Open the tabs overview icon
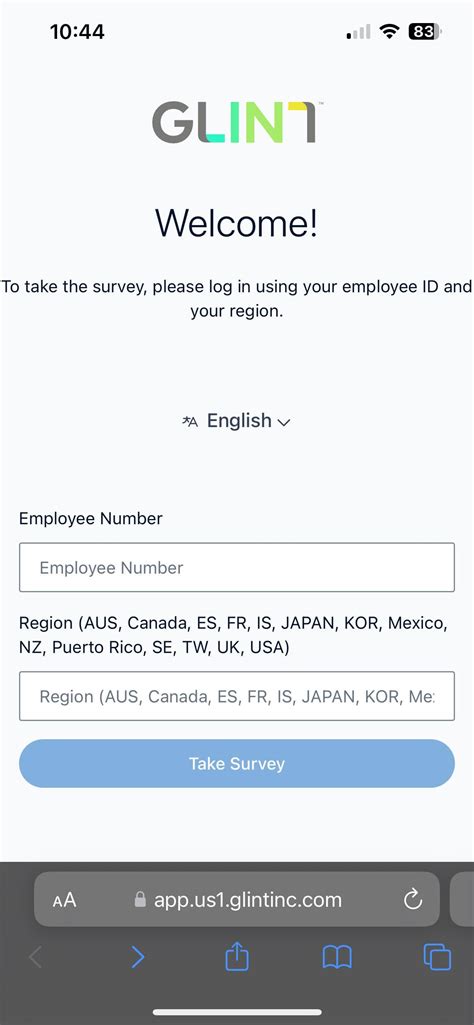474x1025 pixels. pos(437,957)
